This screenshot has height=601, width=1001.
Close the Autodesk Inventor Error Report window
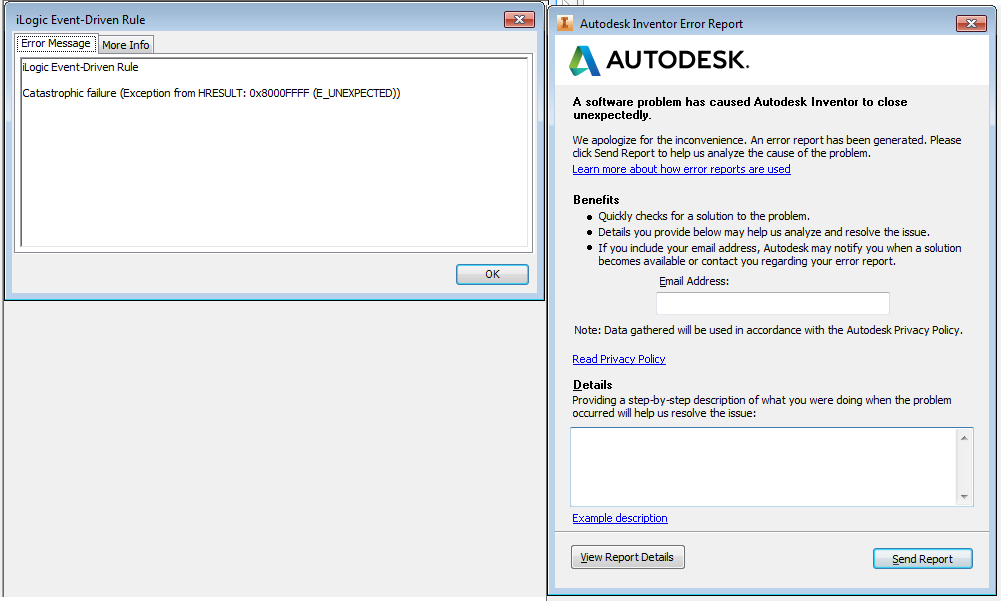[x=970, y=23]
